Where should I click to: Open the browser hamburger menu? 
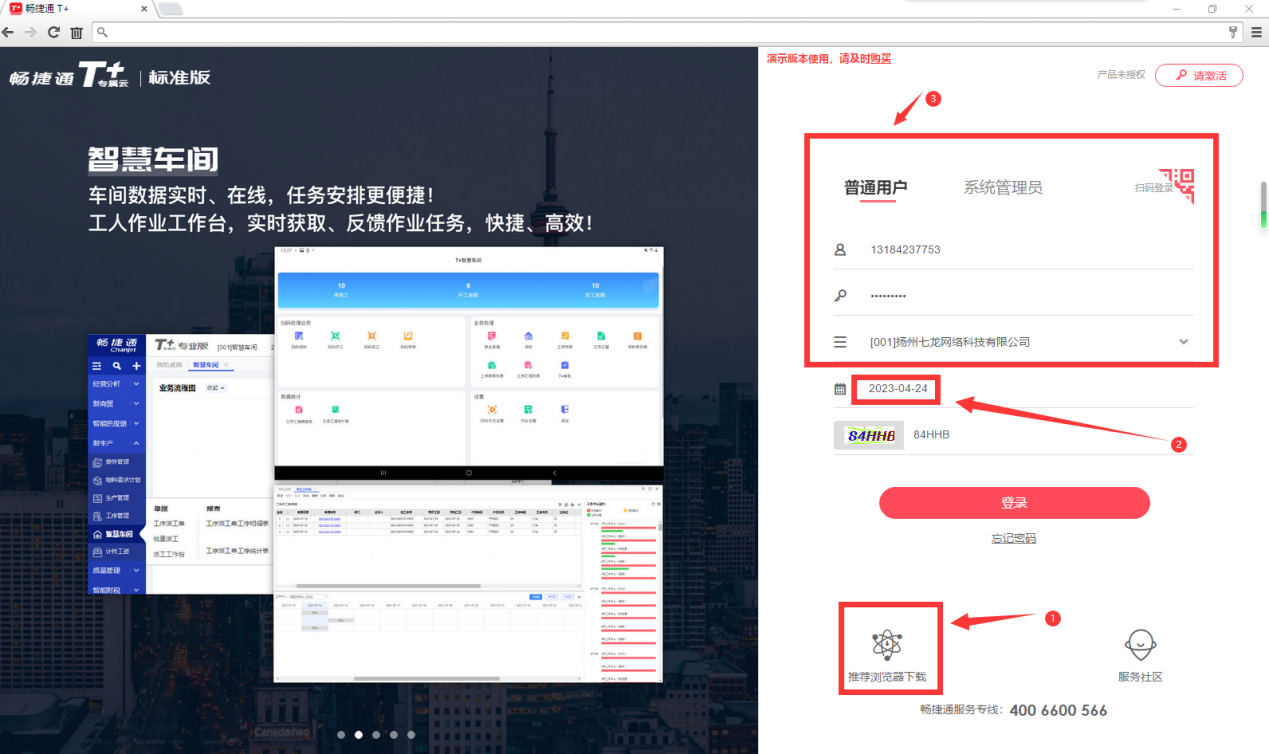1257,32
